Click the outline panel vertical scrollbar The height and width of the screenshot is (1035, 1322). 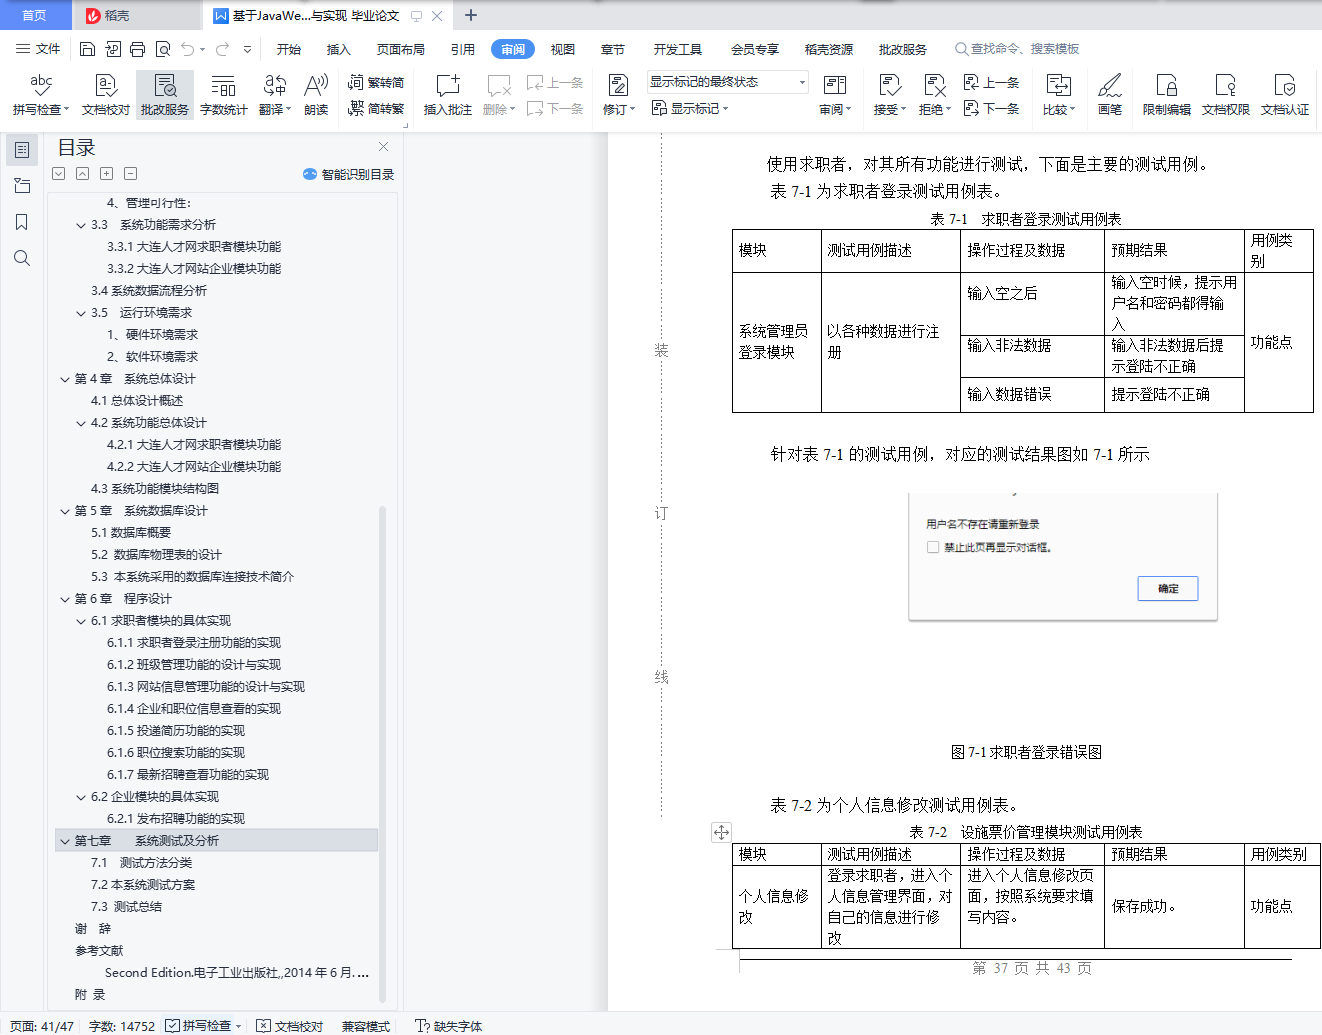(382, 755)
